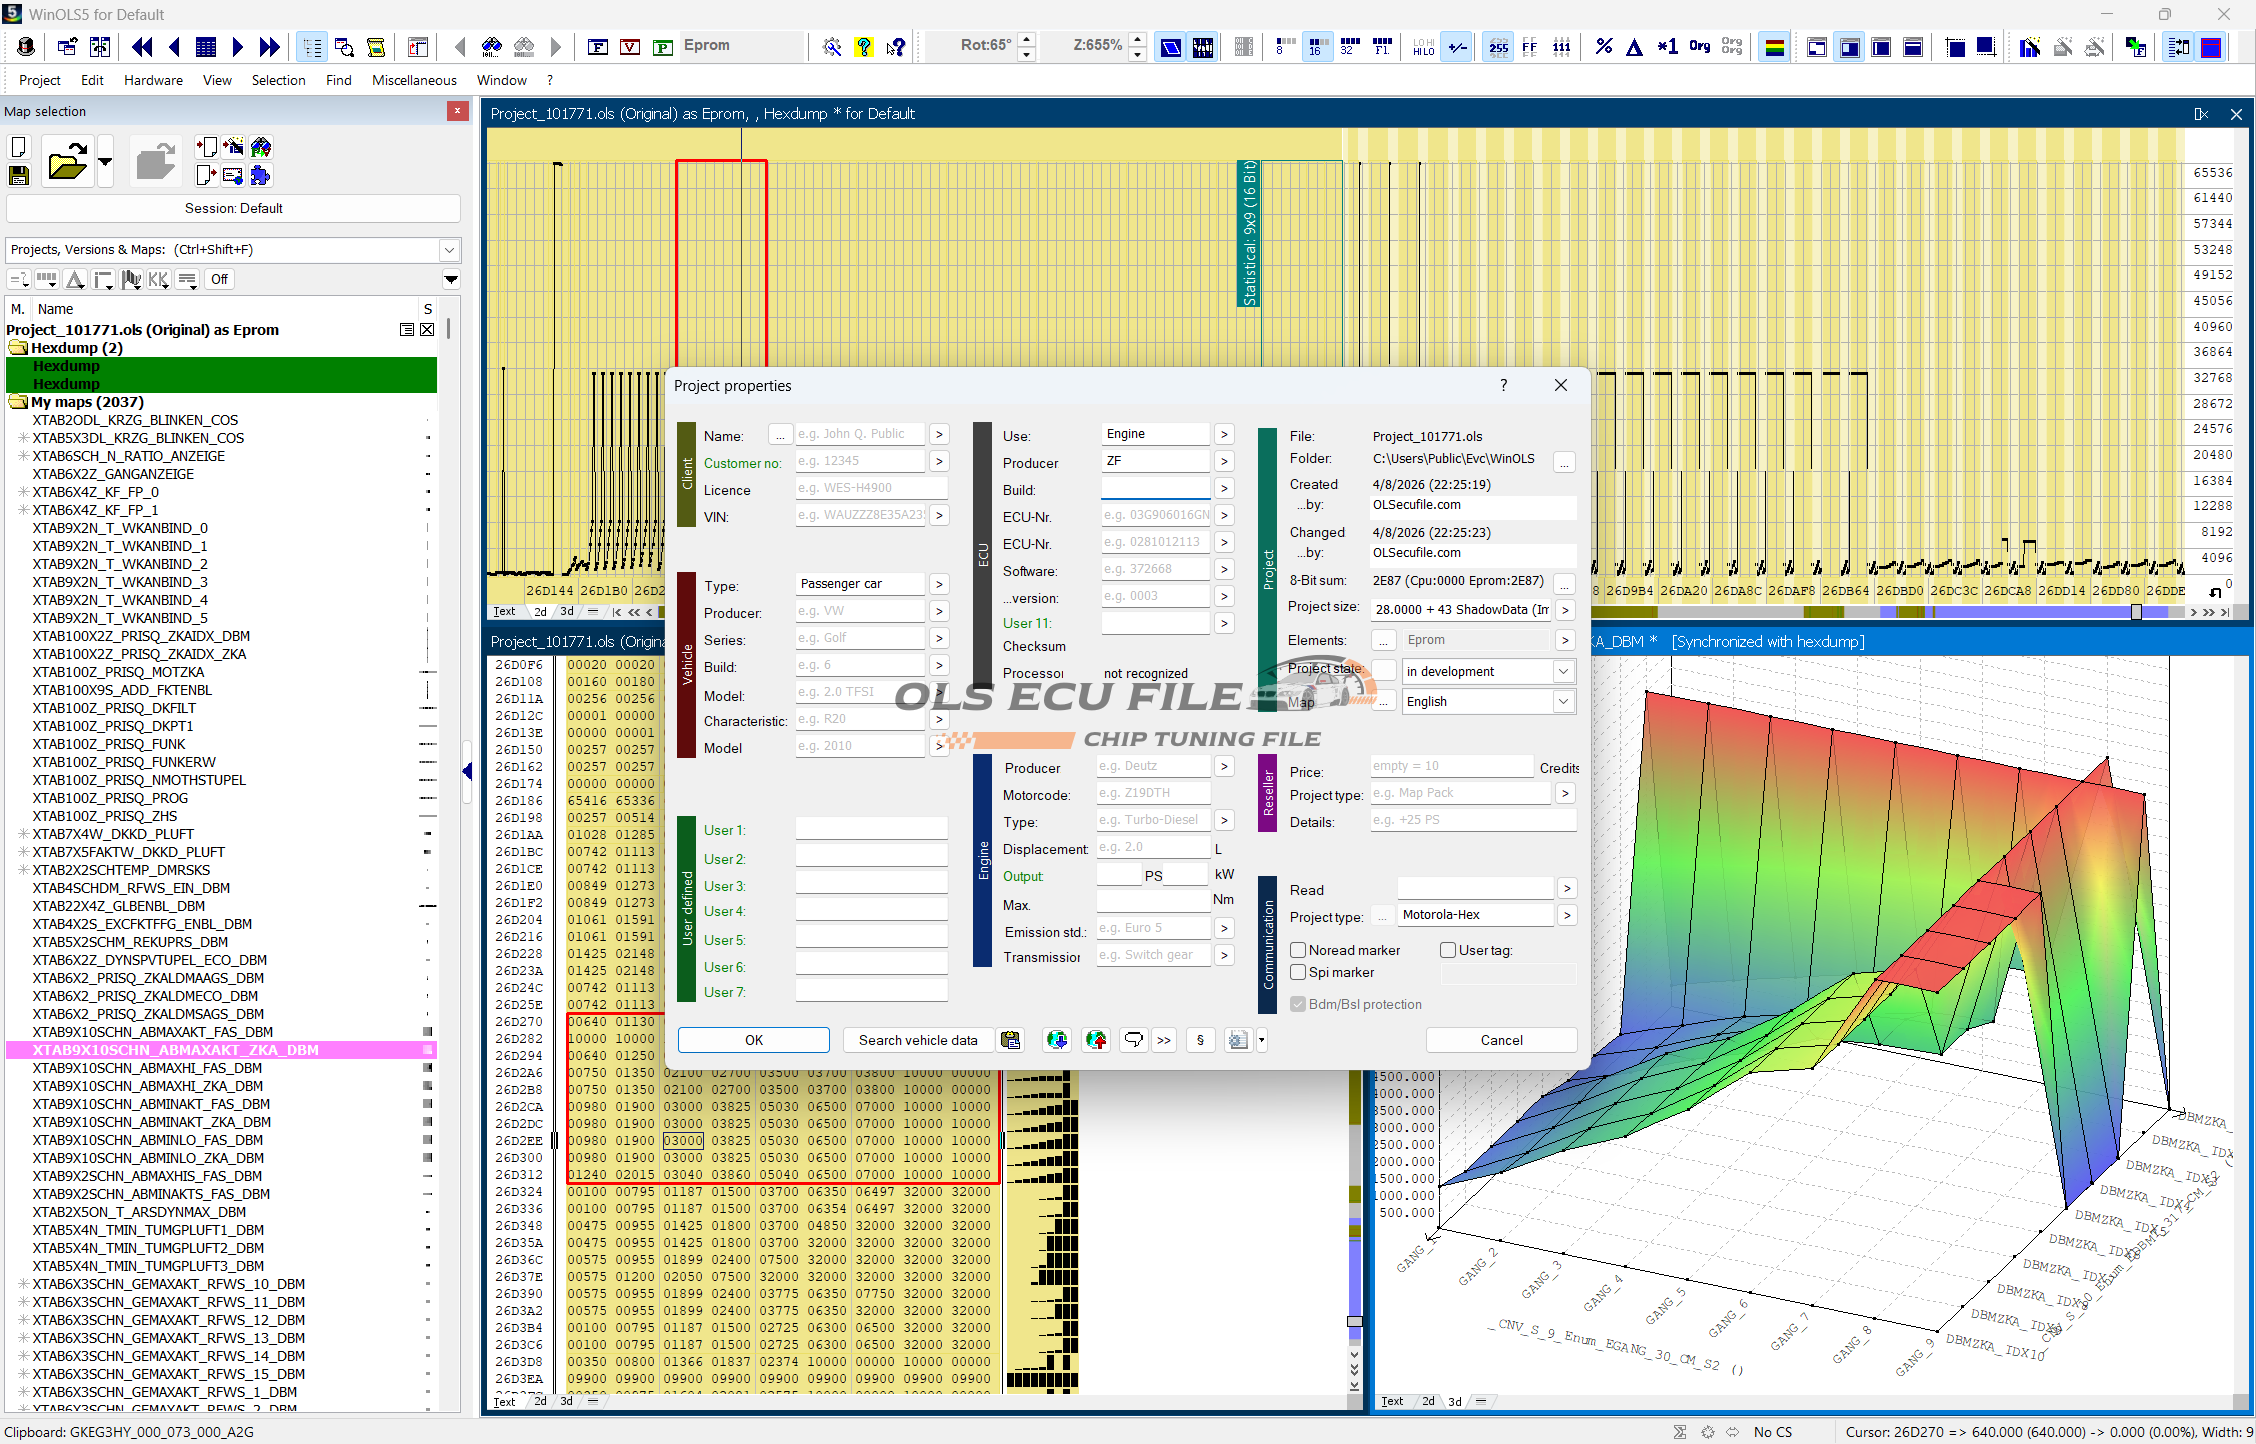
Task: Click the Customer no input field
Action: (860, 461)
